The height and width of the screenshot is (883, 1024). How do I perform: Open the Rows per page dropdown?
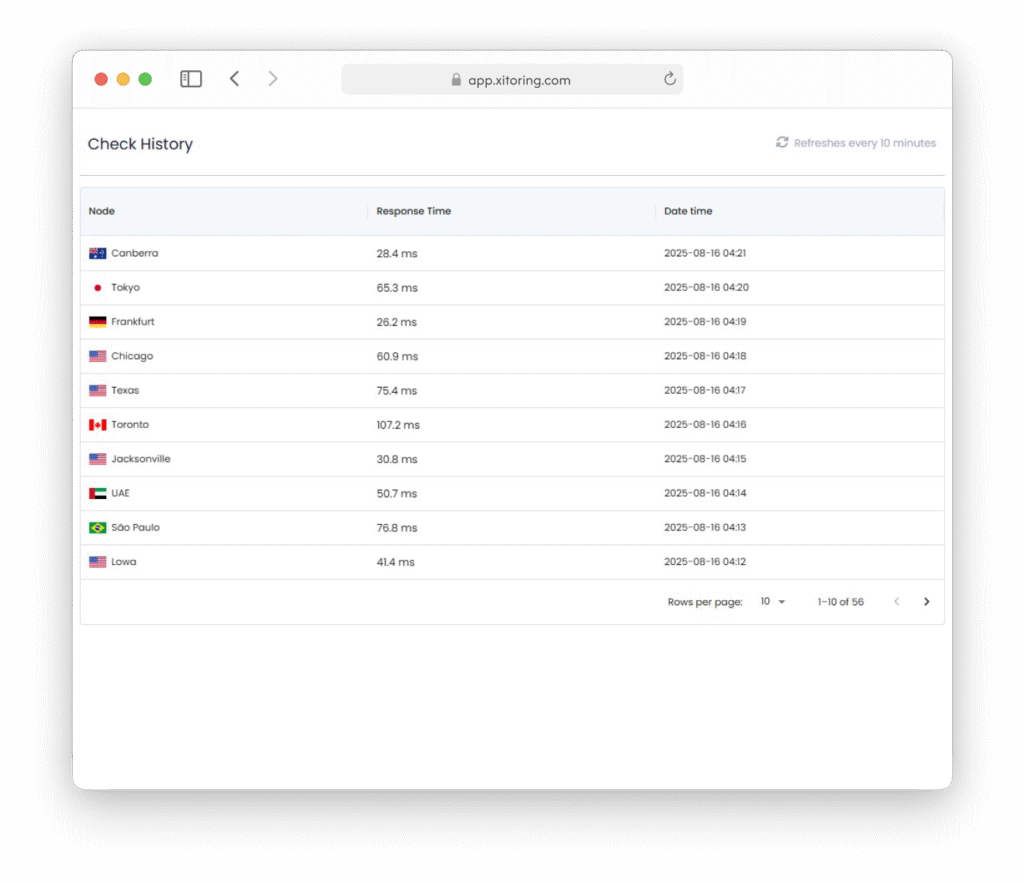[772, 602]
